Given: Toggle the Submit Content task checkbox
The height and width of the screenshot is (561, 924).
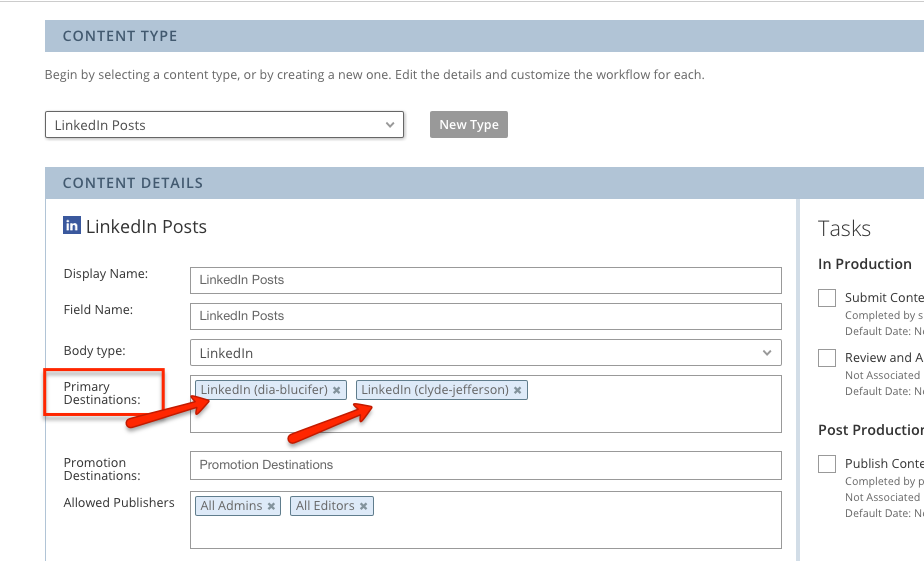Looking at the screenshot, I should click(827, 298).
